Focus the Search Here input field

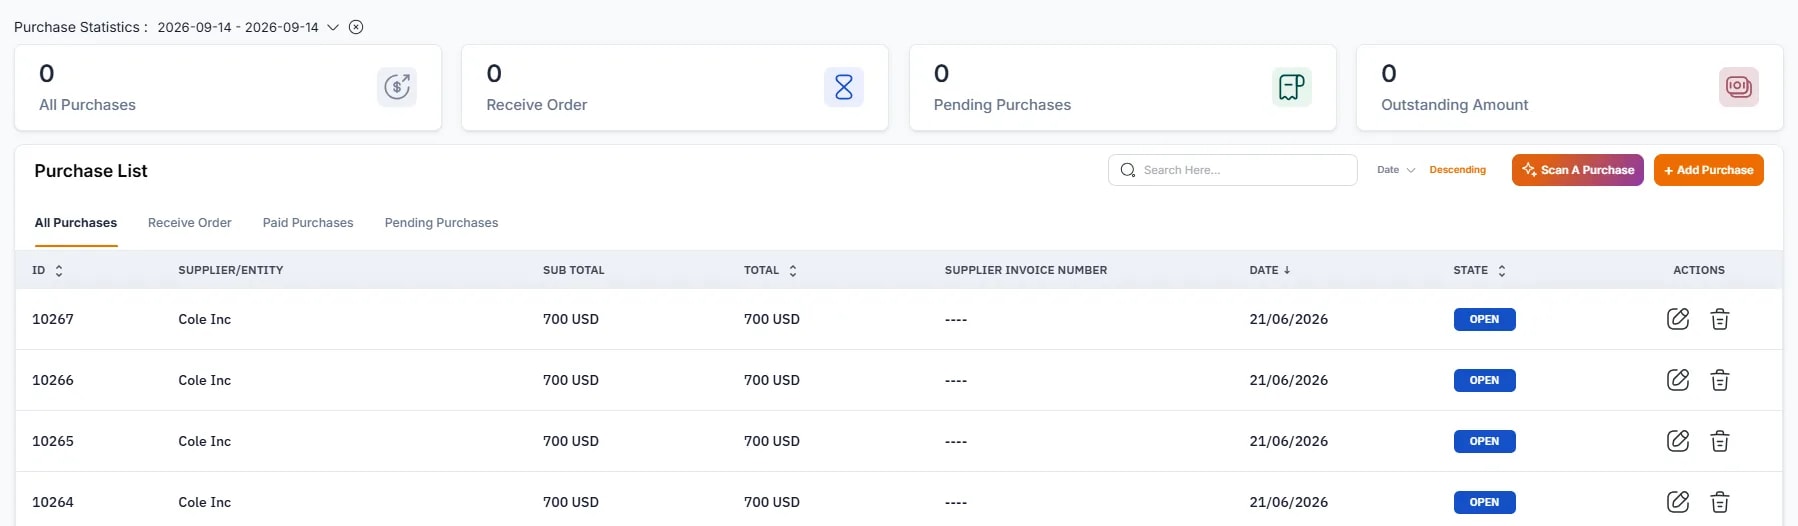[1232, 170]
